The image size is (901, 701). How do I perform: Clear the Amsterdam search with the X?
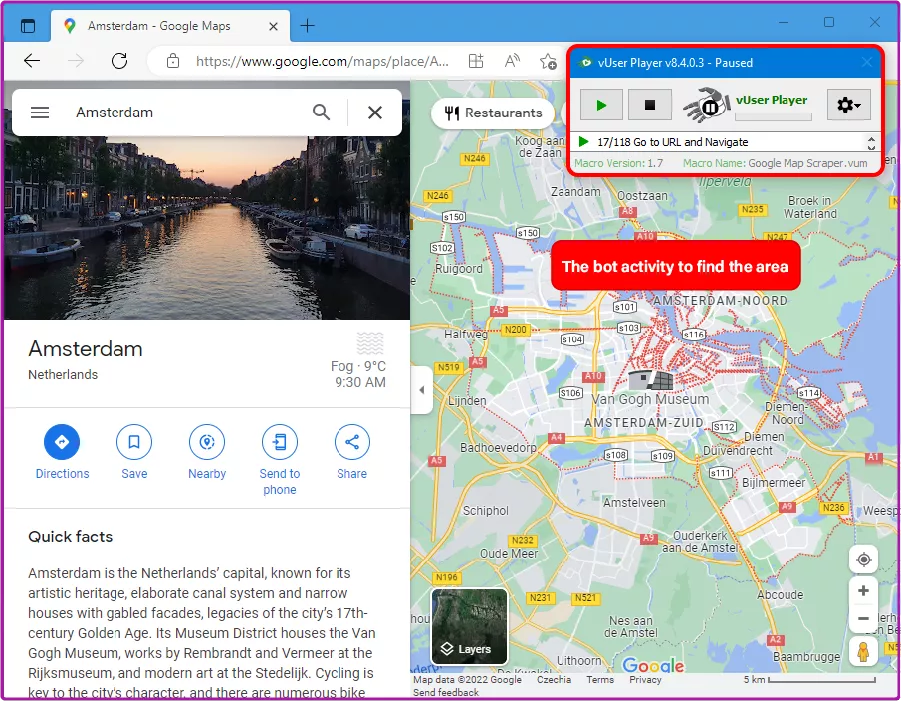[375, 112]
